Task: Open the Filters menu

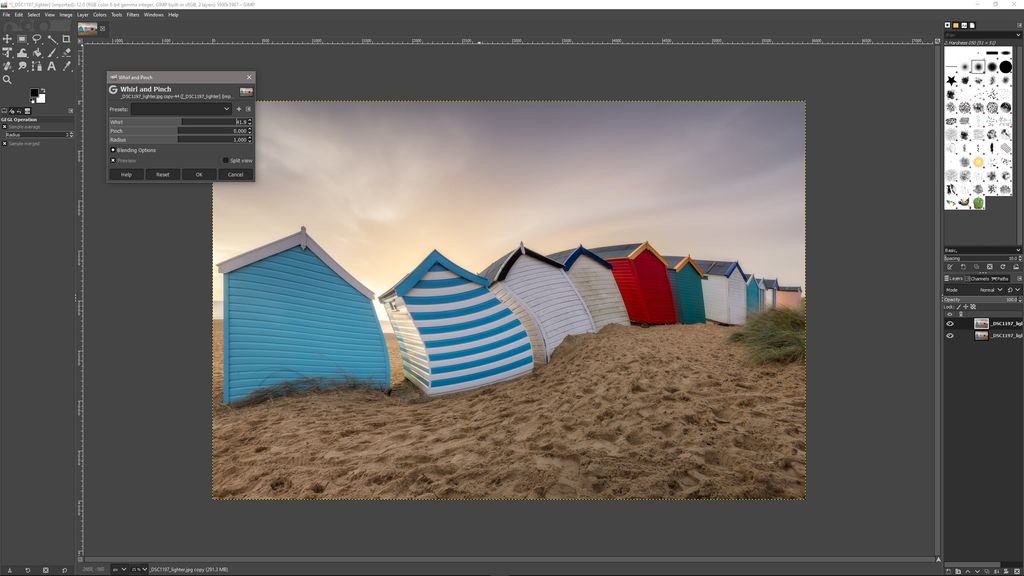Action: (x=131, y=14)
